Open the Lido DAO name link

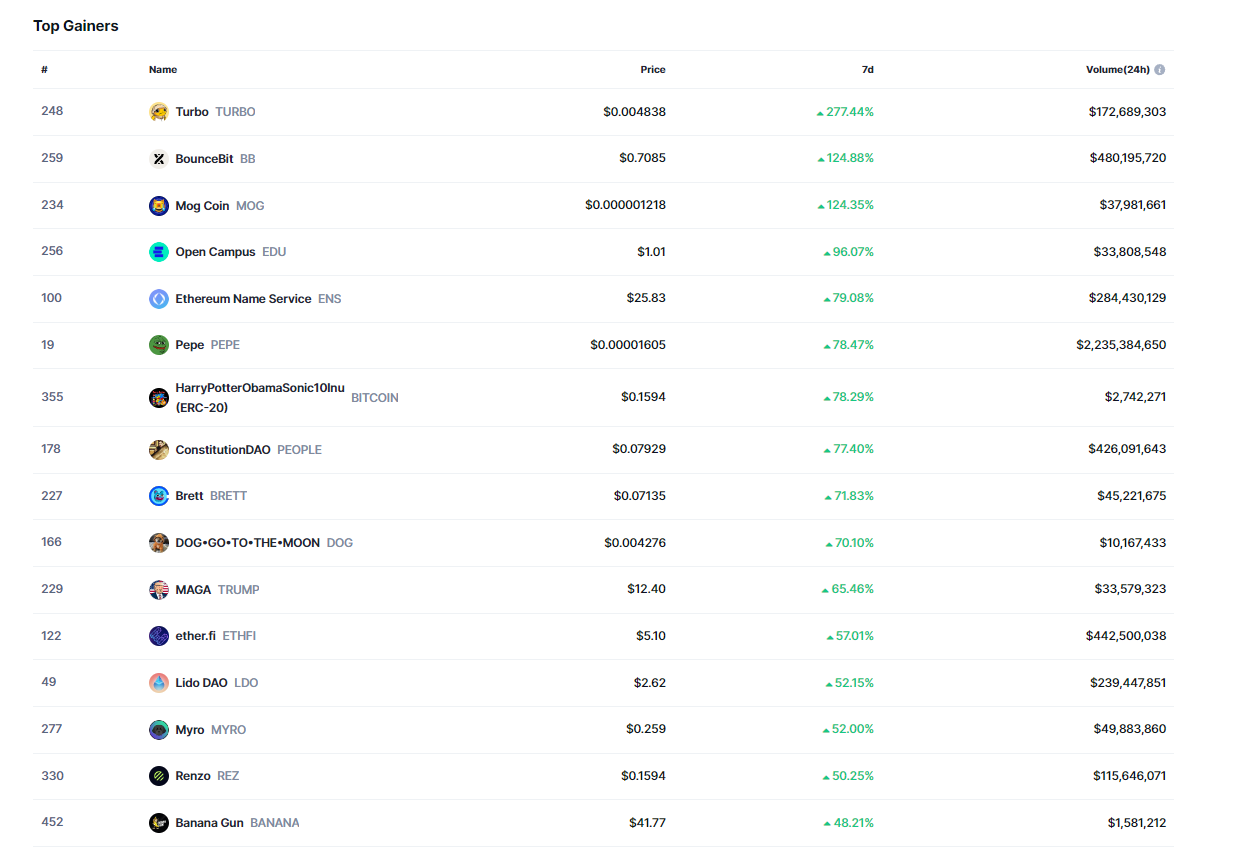coord(201,683)
